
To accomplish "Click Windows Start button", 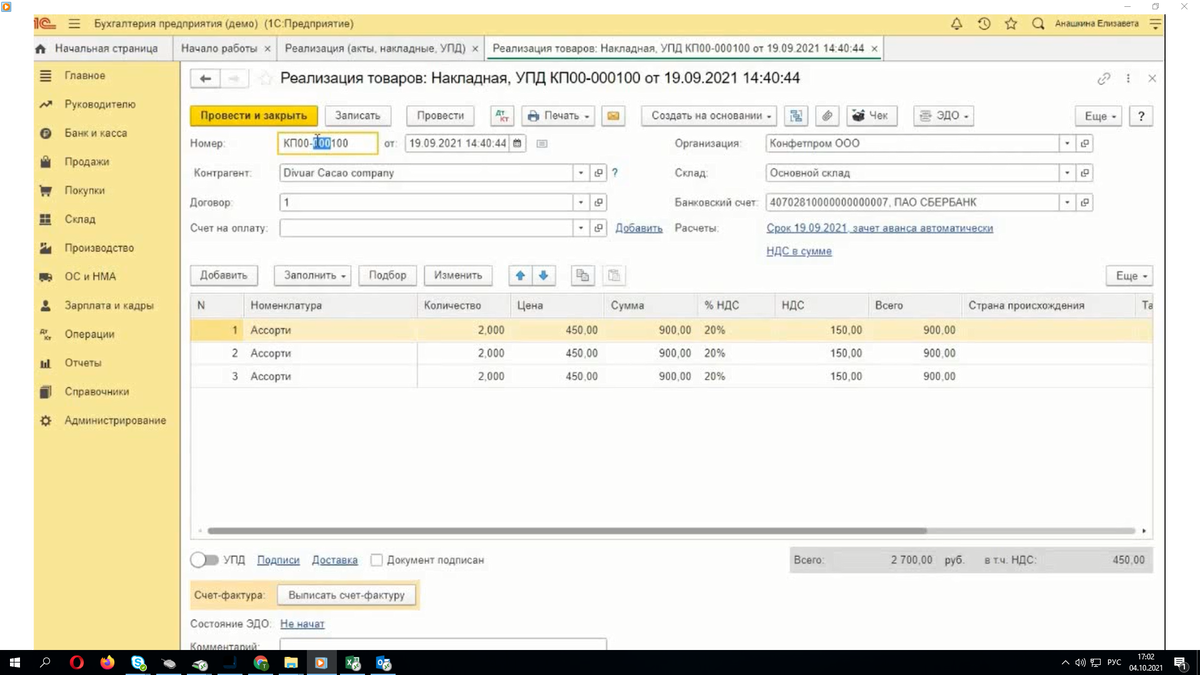I will click(15, 662).
